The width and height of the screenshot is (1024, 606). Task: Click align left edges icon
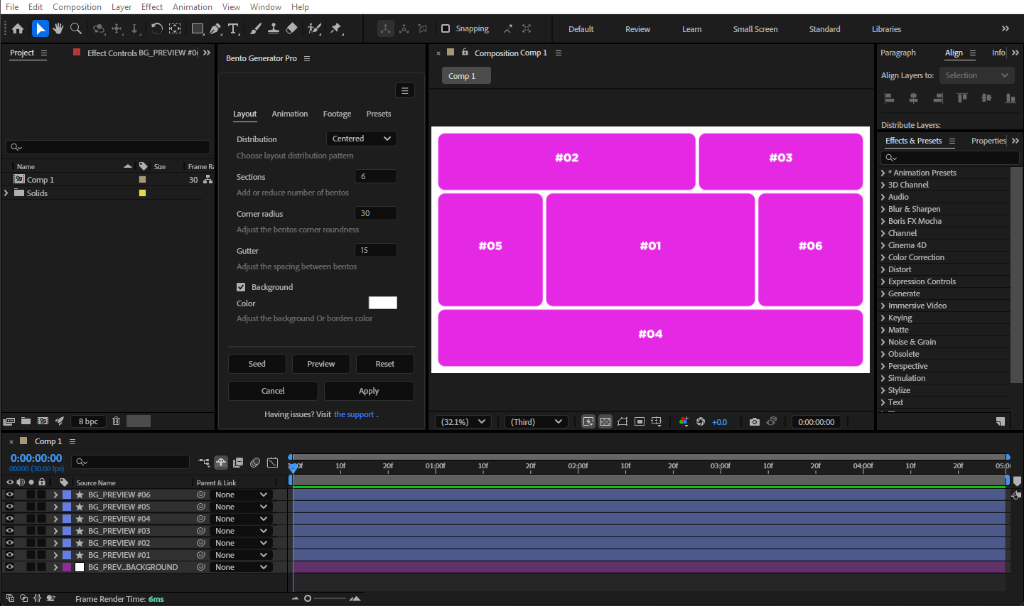coord(889,98)
